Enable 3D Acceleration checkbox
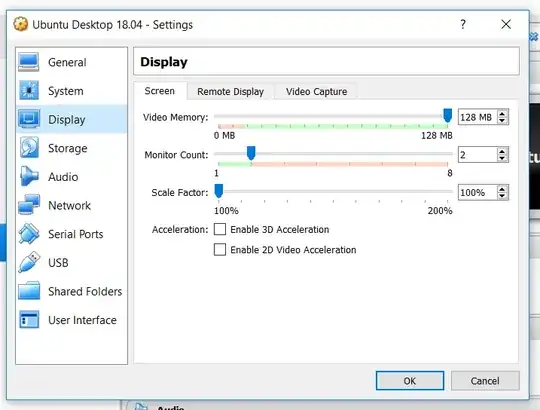 220,229
